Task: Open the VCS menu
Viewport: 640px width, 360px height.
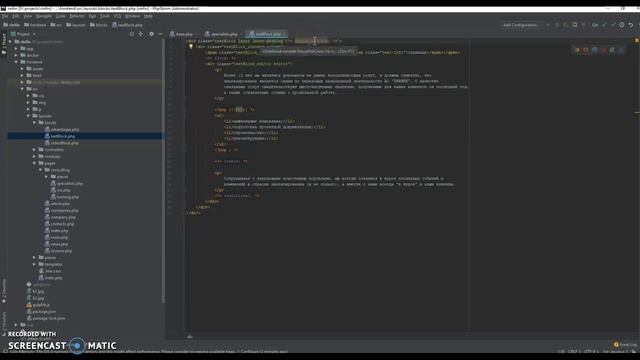Action: click(118, 16)
